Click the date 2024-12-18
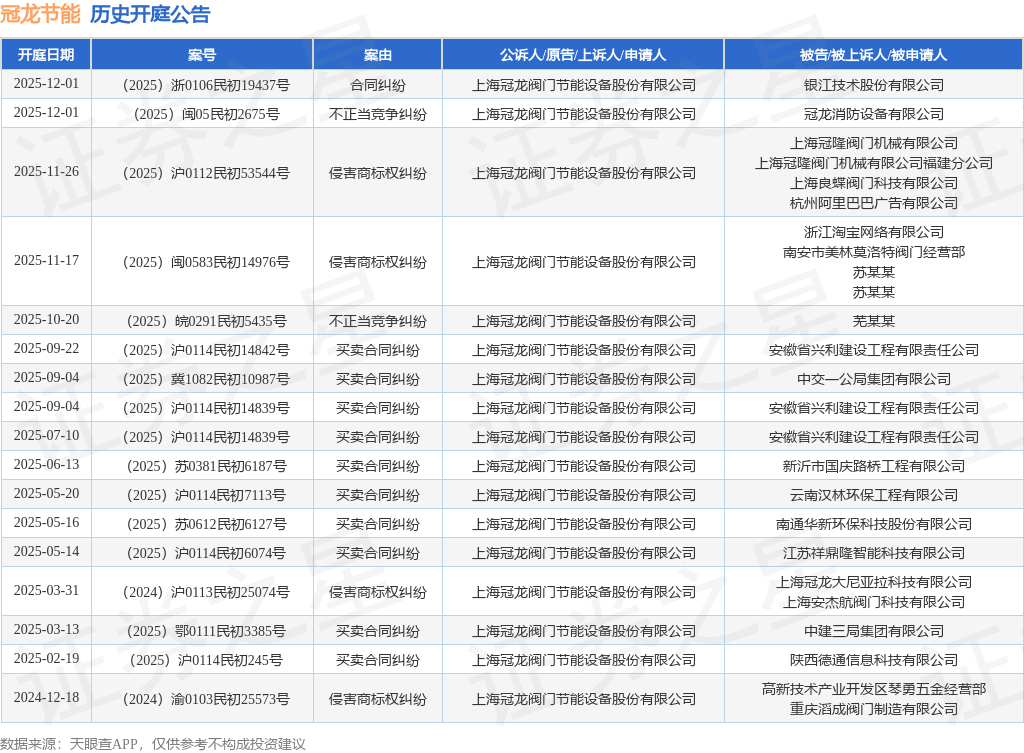The image size is (1024, 753). coord(46,697)
